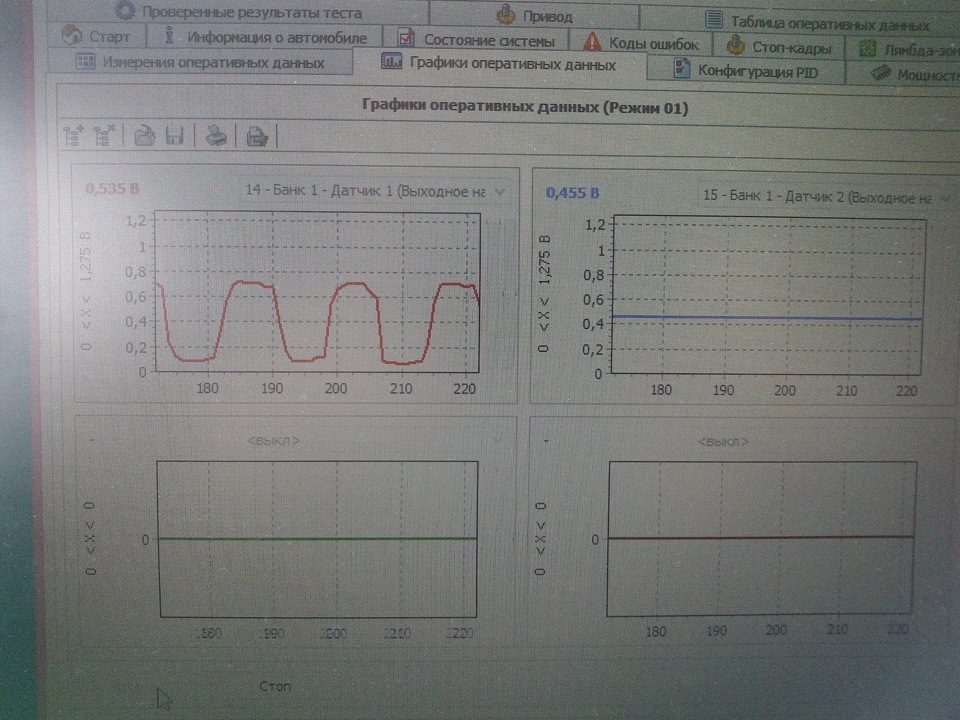960x720 pixels.
Task: Open Измерения оперативных данных tab
Action: pyautogui.click(x=200, y=62)
